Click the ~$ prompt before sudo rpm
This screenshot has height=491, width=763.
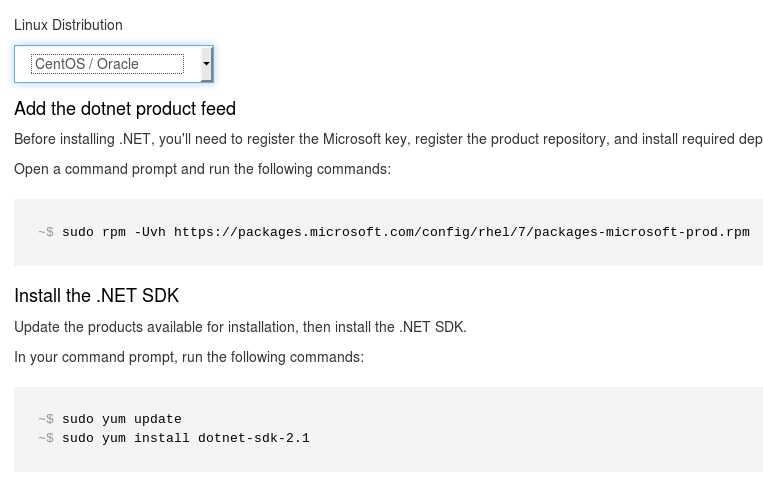pos(45,232)
